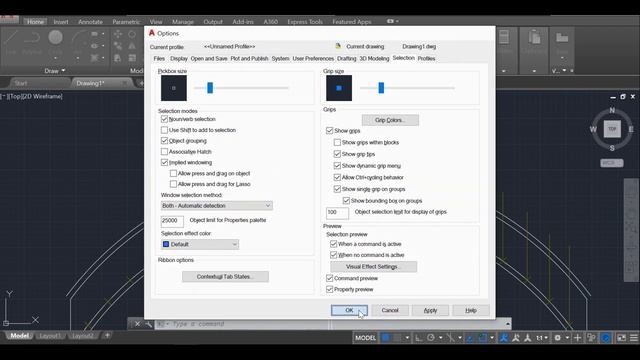The height and width of the screenshot is (360, 640).
Task: Click OK to confirm the Options dialog
Action: coord(349,311)
